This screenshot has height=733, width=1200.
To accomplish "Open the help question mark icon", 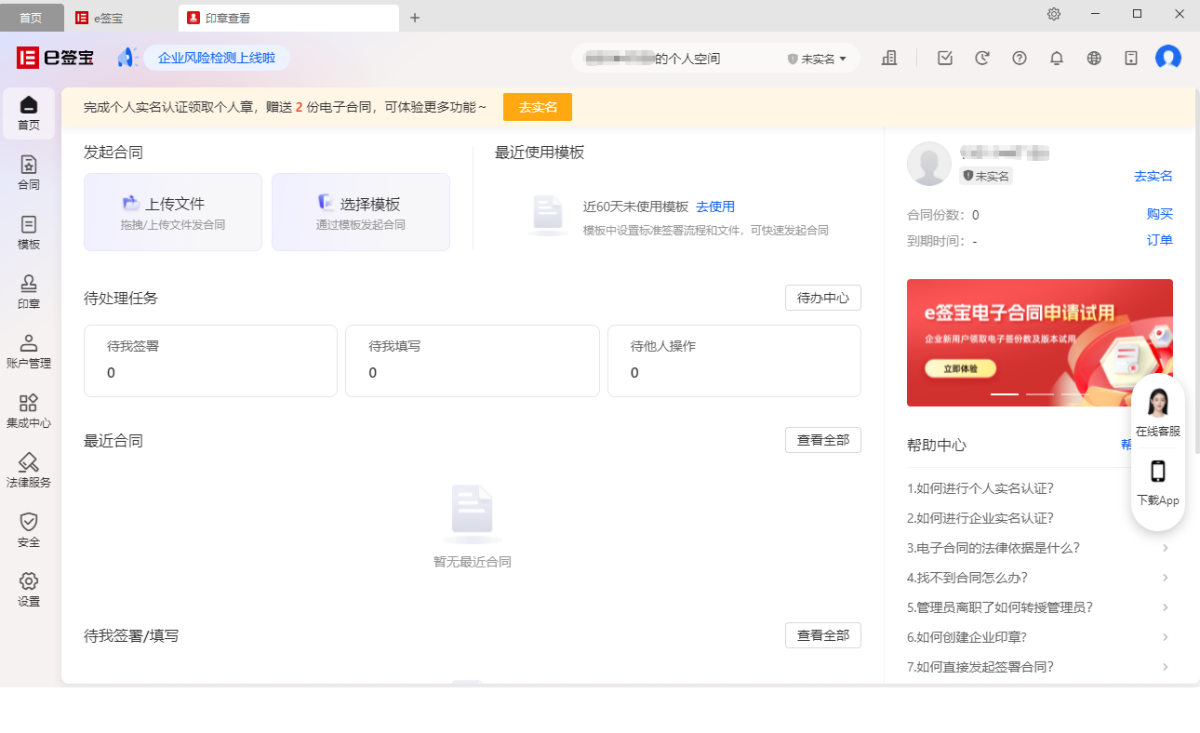I will click(1019, 58).
